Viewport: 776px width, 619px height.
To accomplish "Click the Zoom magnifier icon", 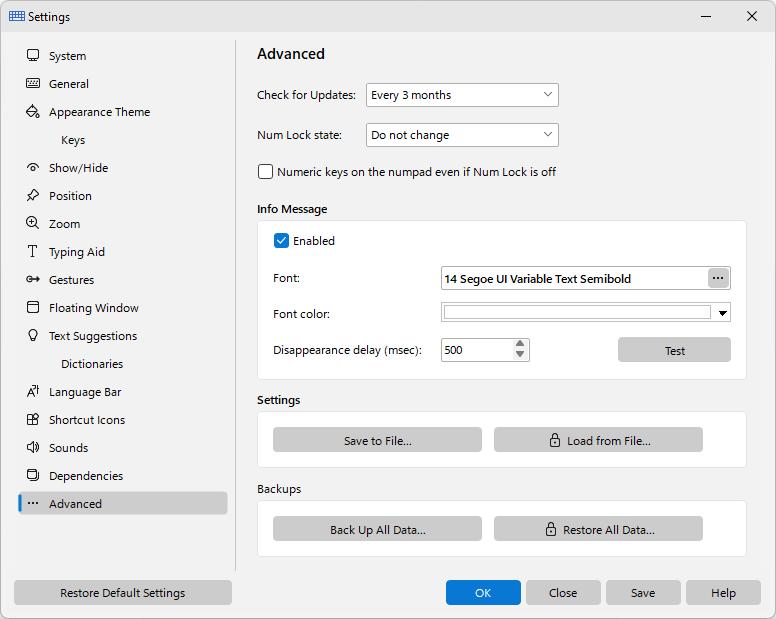I will [x=33, y=223].
